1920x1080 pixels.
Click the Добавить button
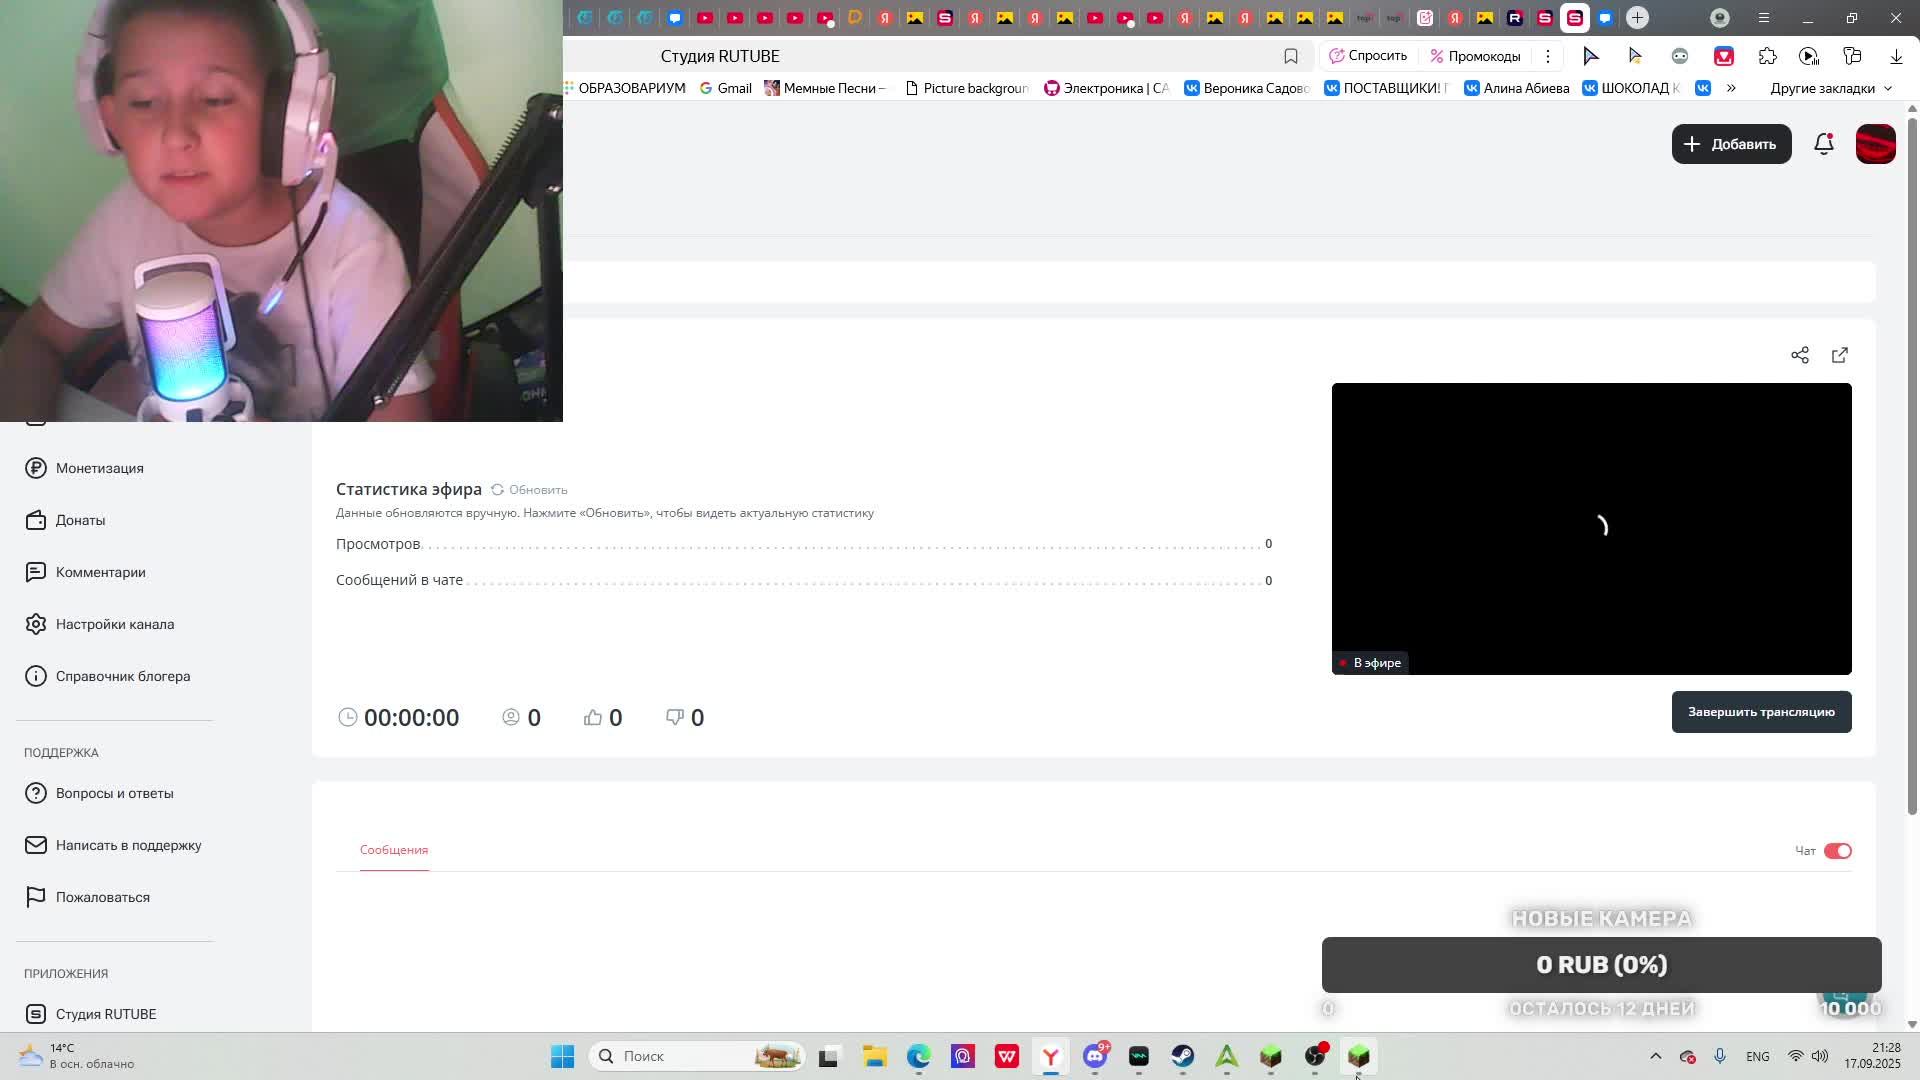click(1730, 144)
